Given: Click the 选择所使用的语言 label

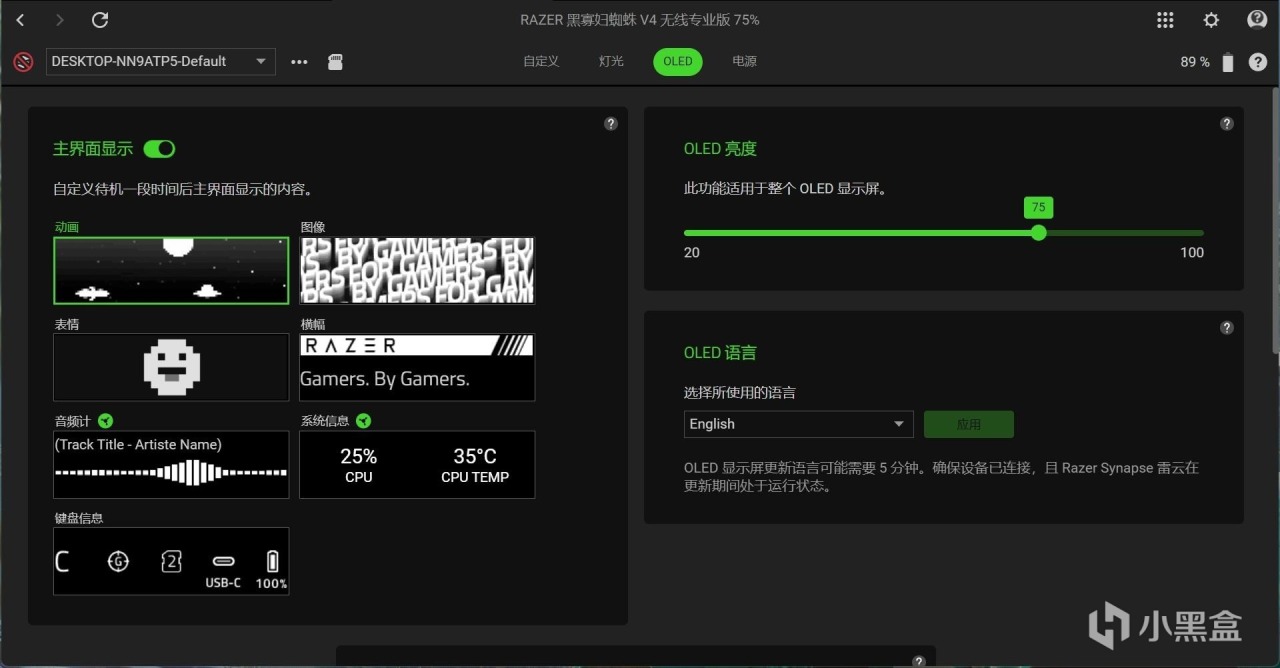Looking at the screenshot, I should (x=740, y=393).
